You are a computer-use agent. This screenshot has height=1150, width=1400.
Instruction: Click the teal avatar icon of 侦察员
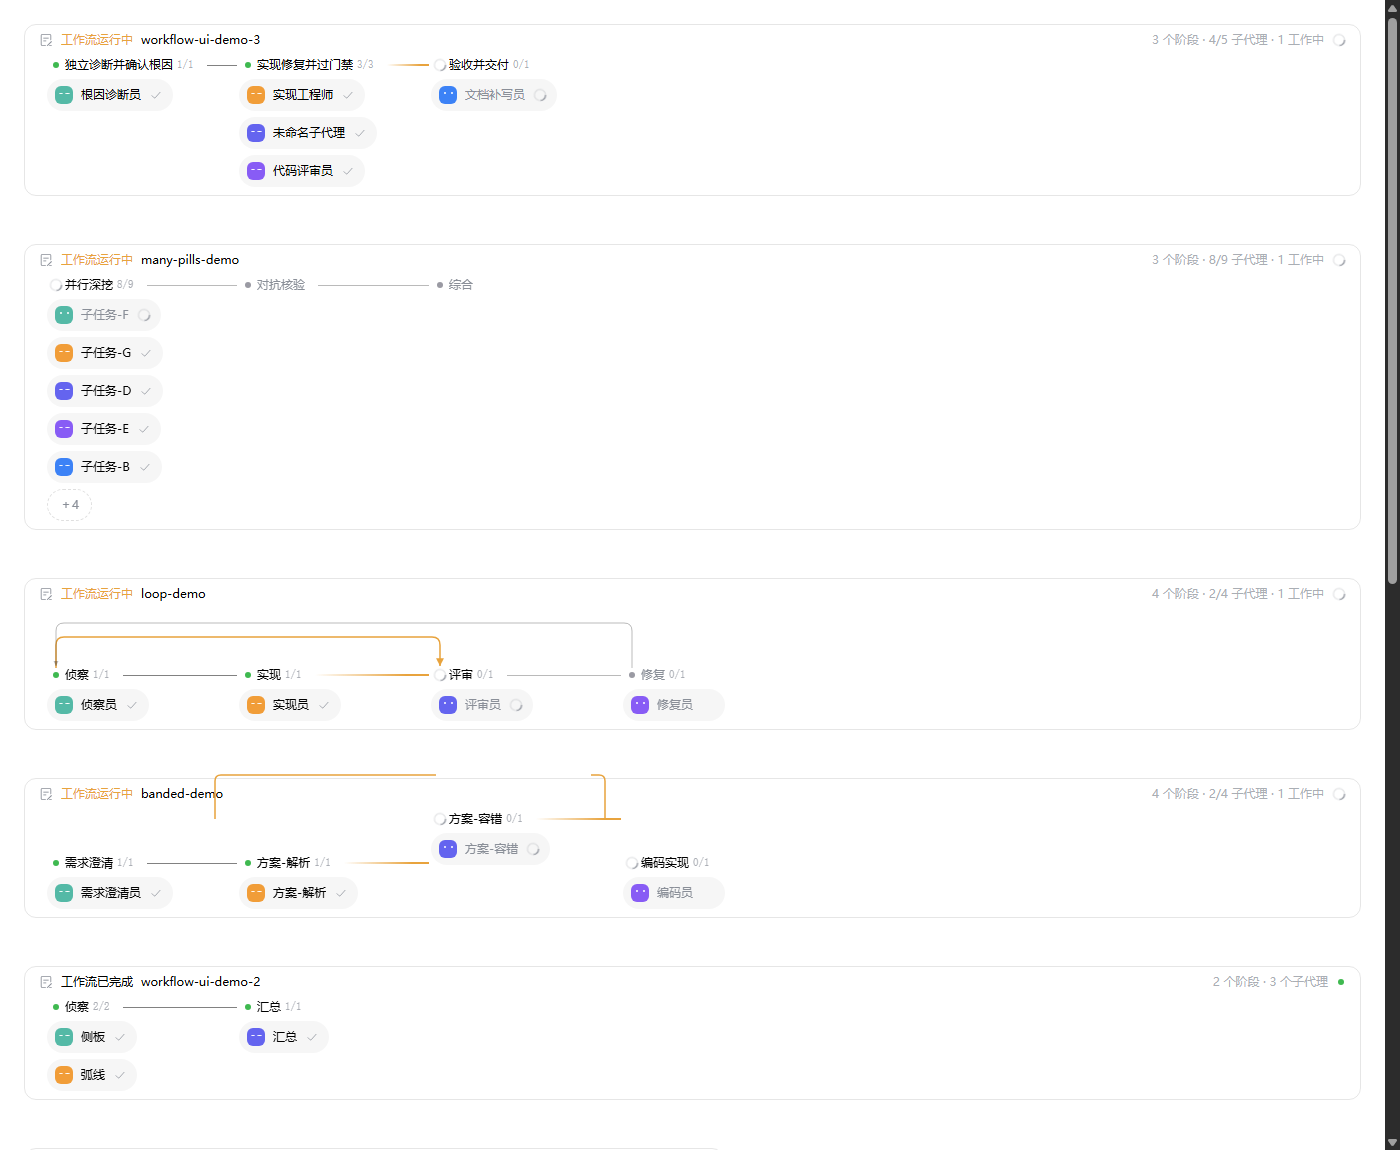click(x=64, y=705)
